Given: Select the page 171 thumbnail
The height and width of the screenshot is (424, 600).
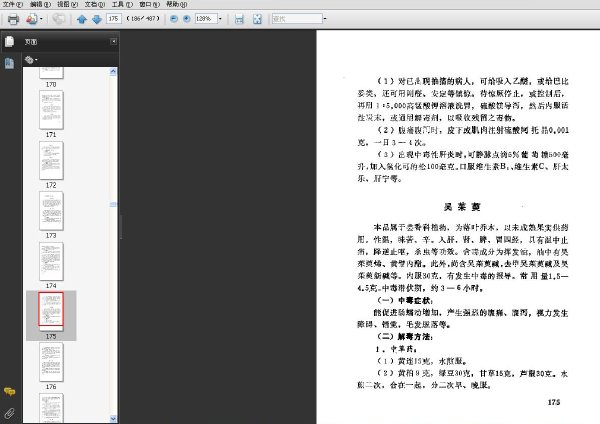Looking at the screenshot, I should tap(51, 110).
